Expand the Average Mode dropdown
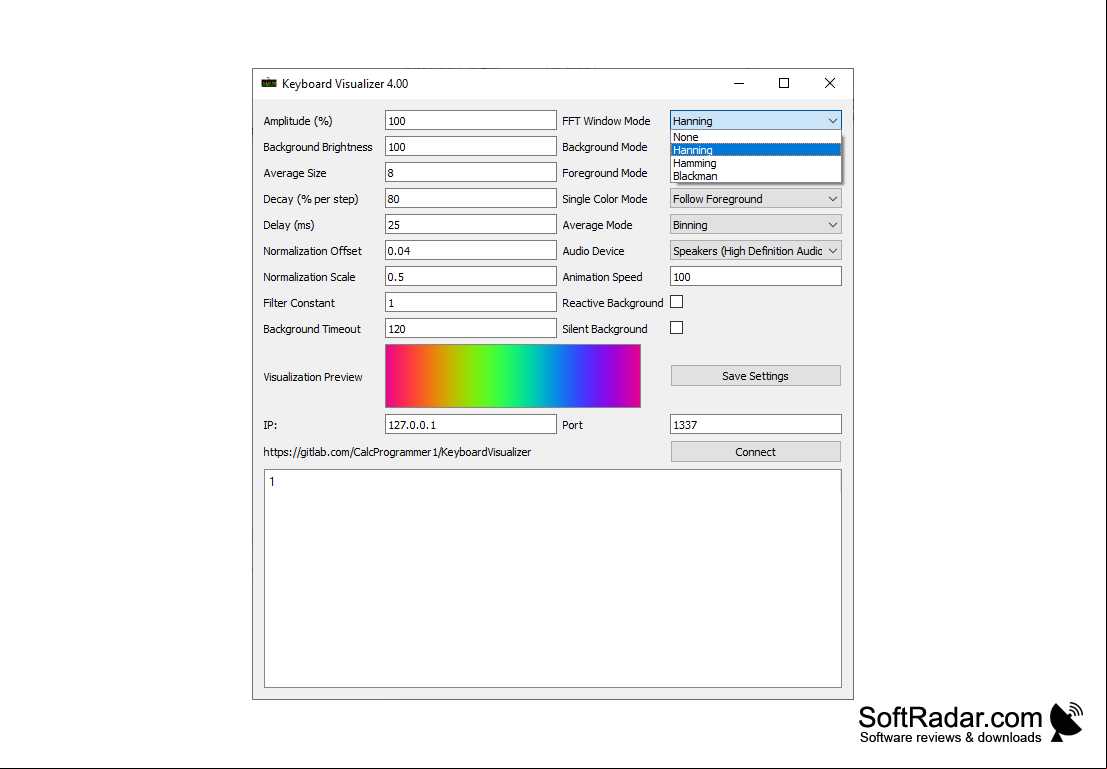1107x769 pixels. [x=755, y=225]
